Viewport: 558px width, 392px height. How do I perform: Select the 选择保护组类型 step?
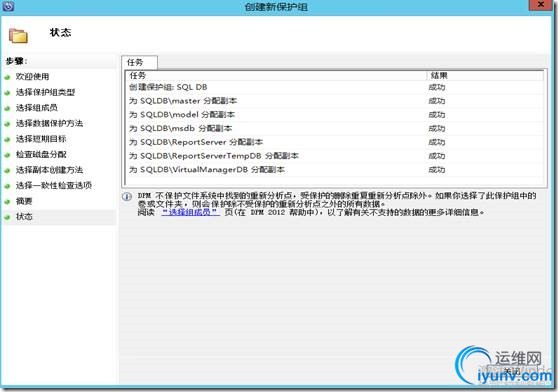[x=45, y=92]
